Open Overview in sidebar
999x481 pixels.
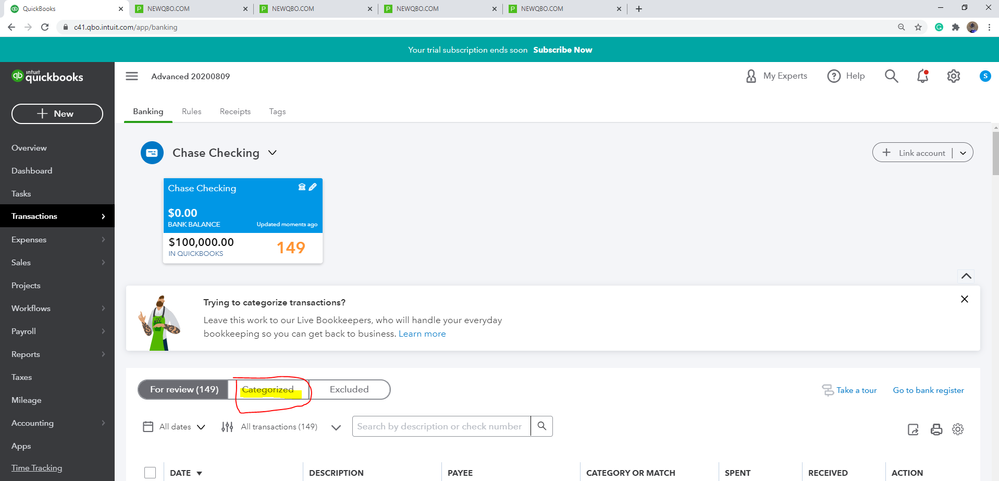pos(29,148)
